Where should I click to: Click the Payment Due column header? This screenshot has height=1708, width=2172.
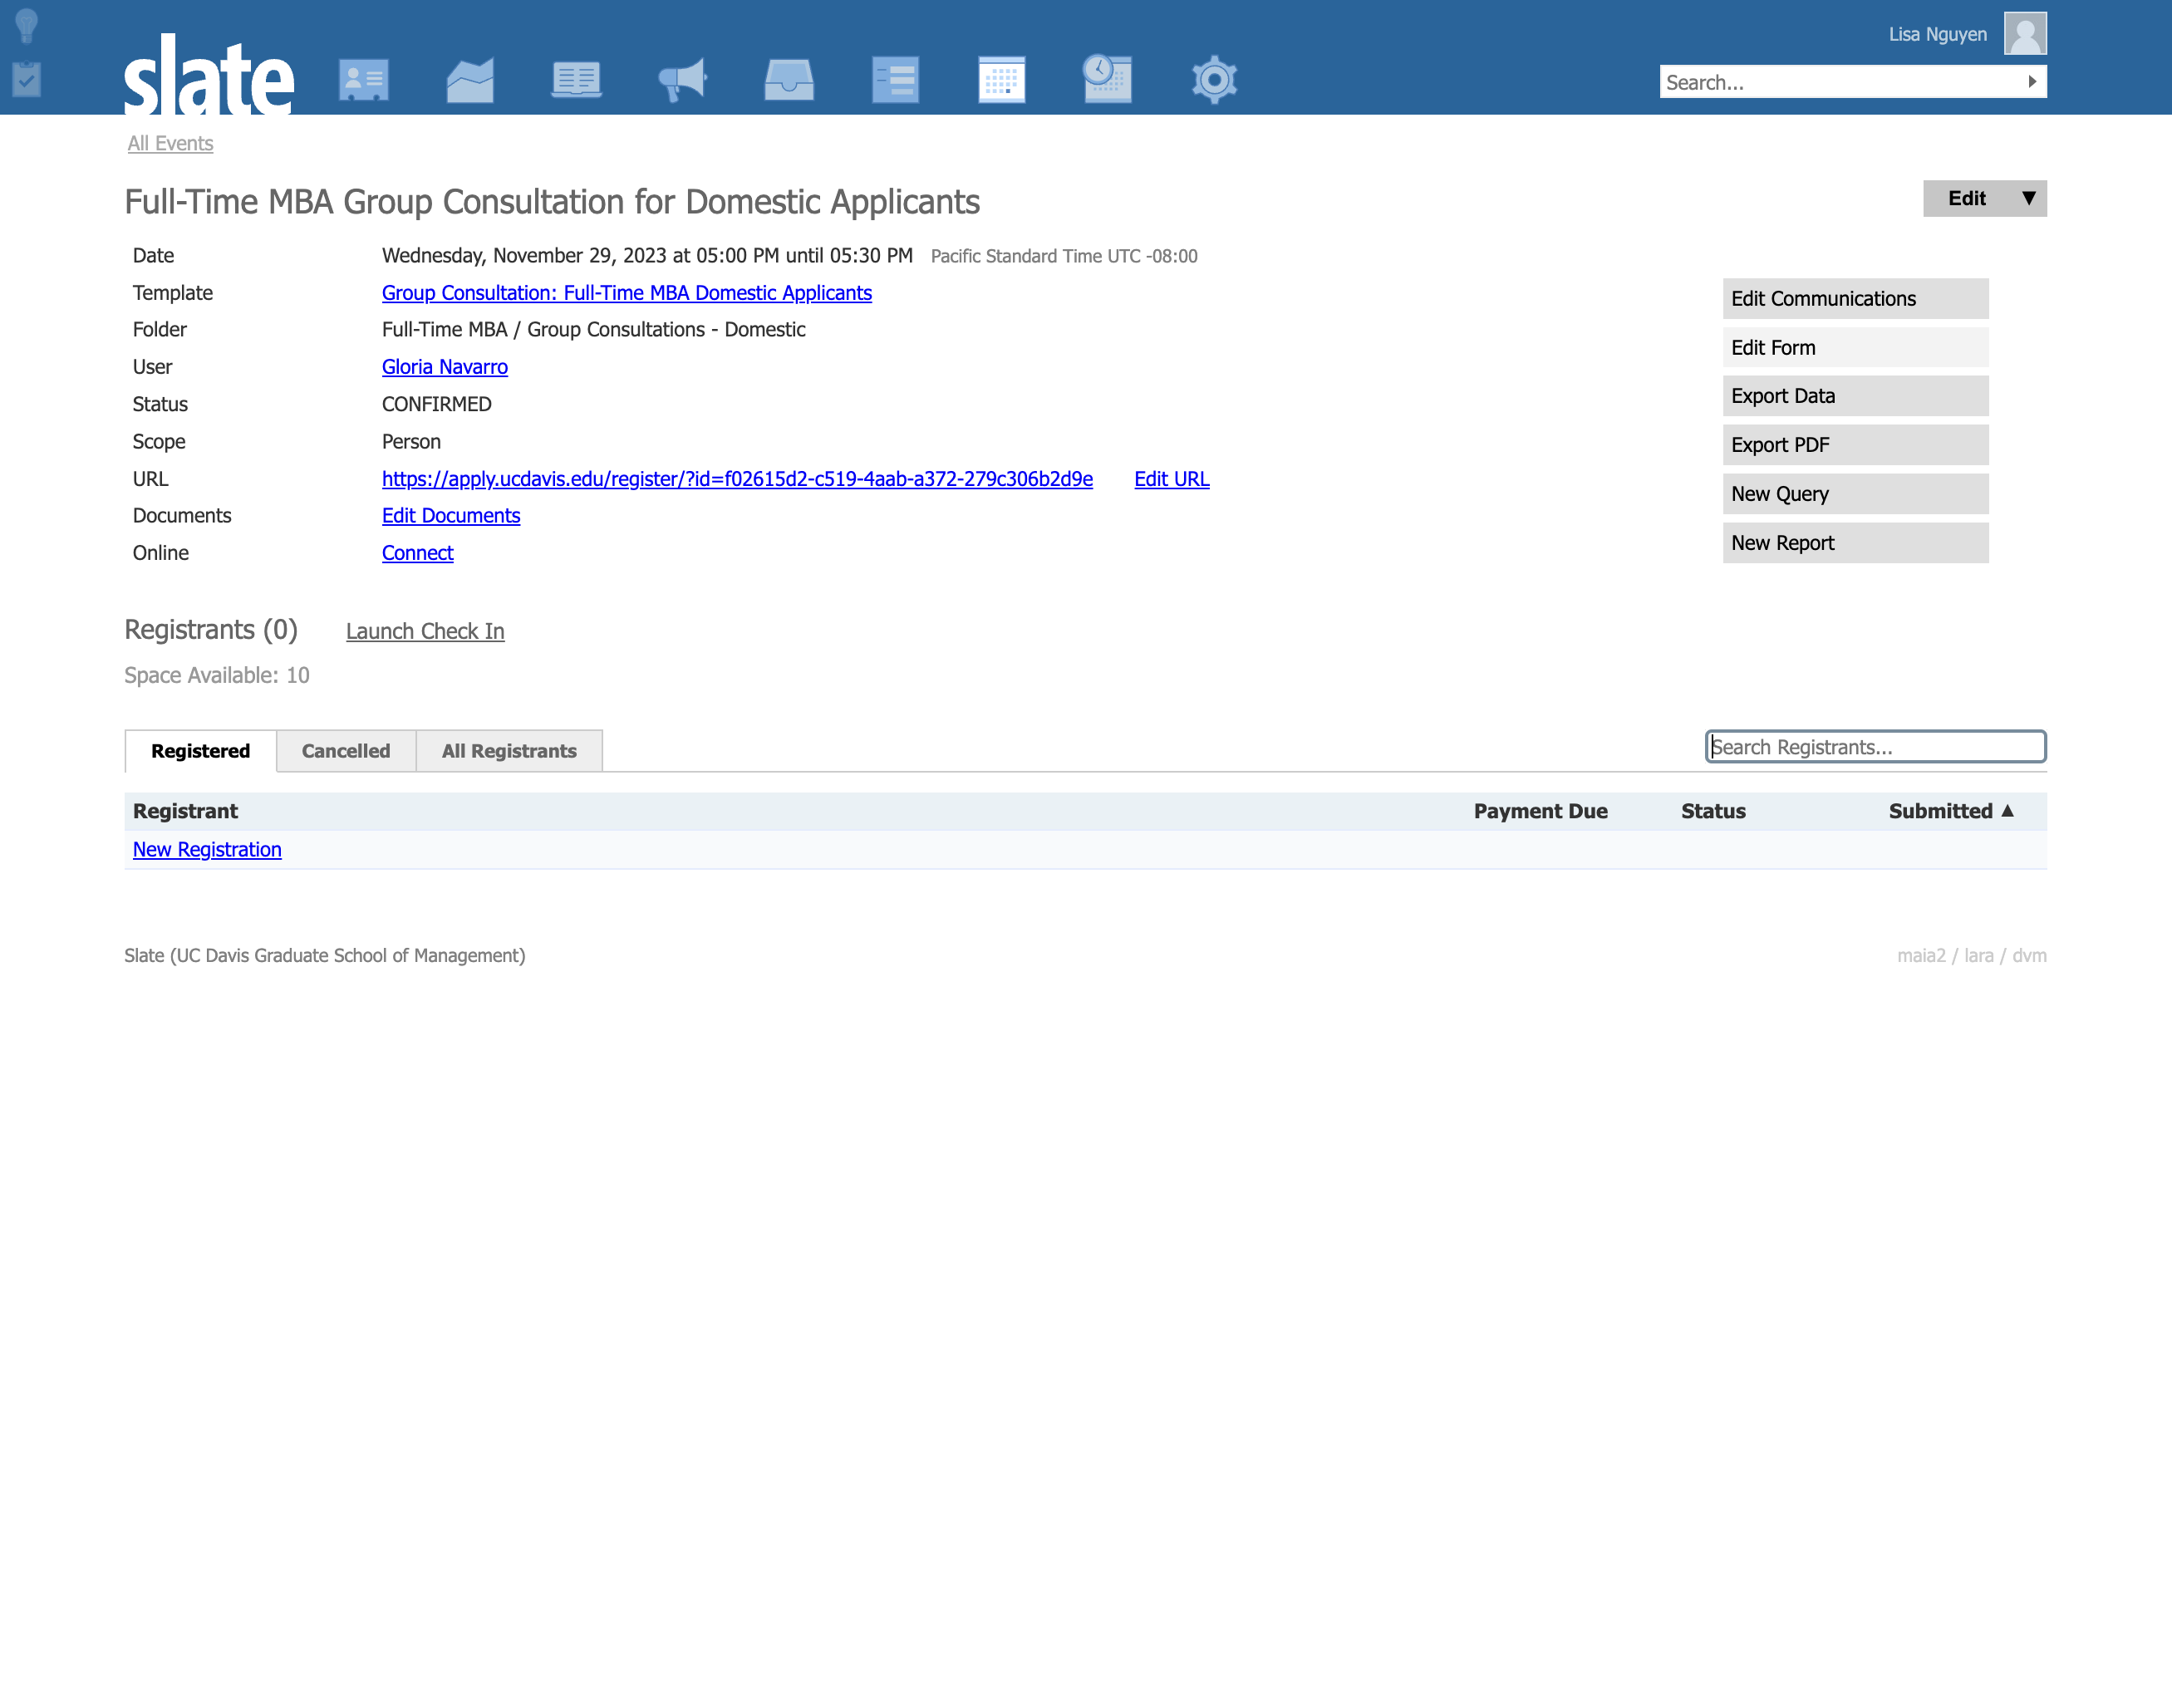pyautogui.click(x=1540, y=811)
